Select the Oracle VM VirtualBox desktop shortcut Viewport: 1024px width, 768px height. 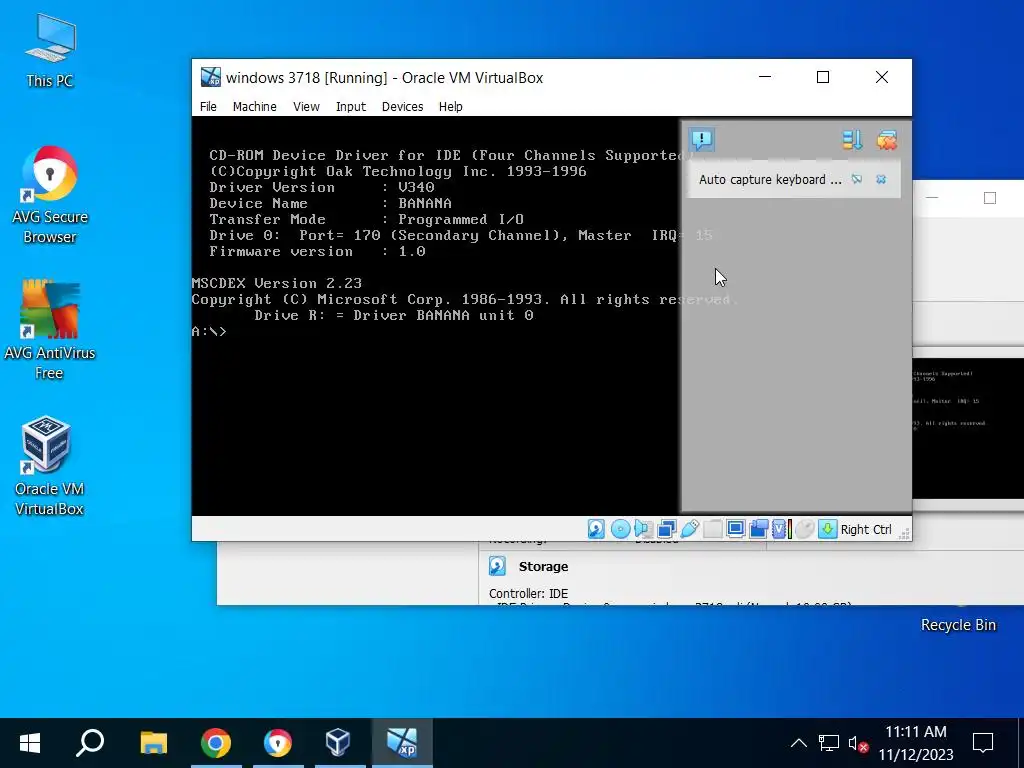click(x=50, y=466)
